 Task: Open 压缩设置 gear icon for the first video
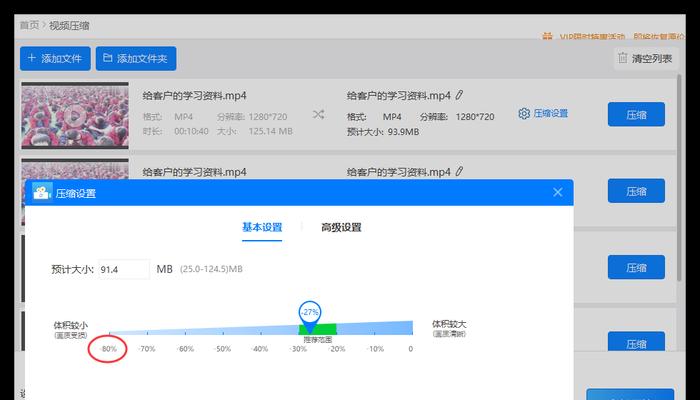[524, 114]
